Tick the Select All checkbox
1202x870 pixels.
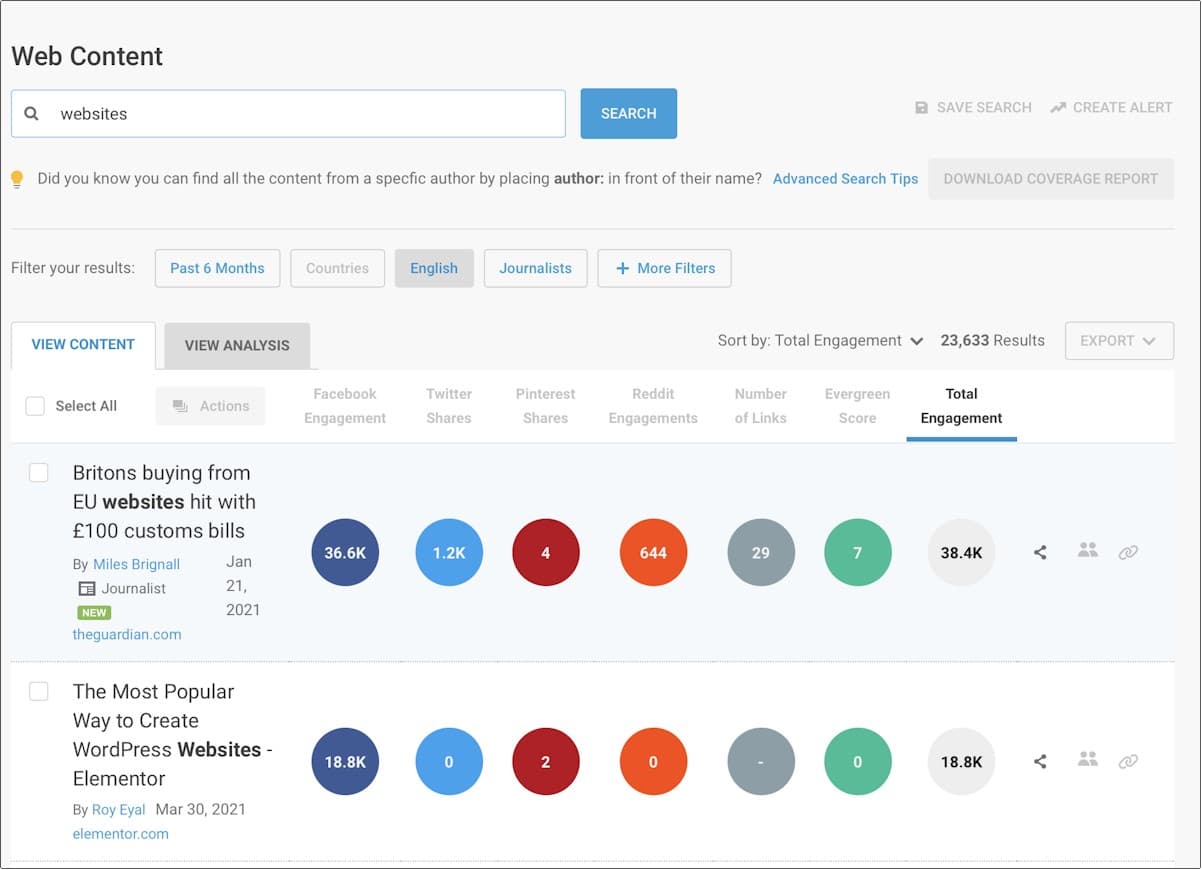(x=35, y=406)
